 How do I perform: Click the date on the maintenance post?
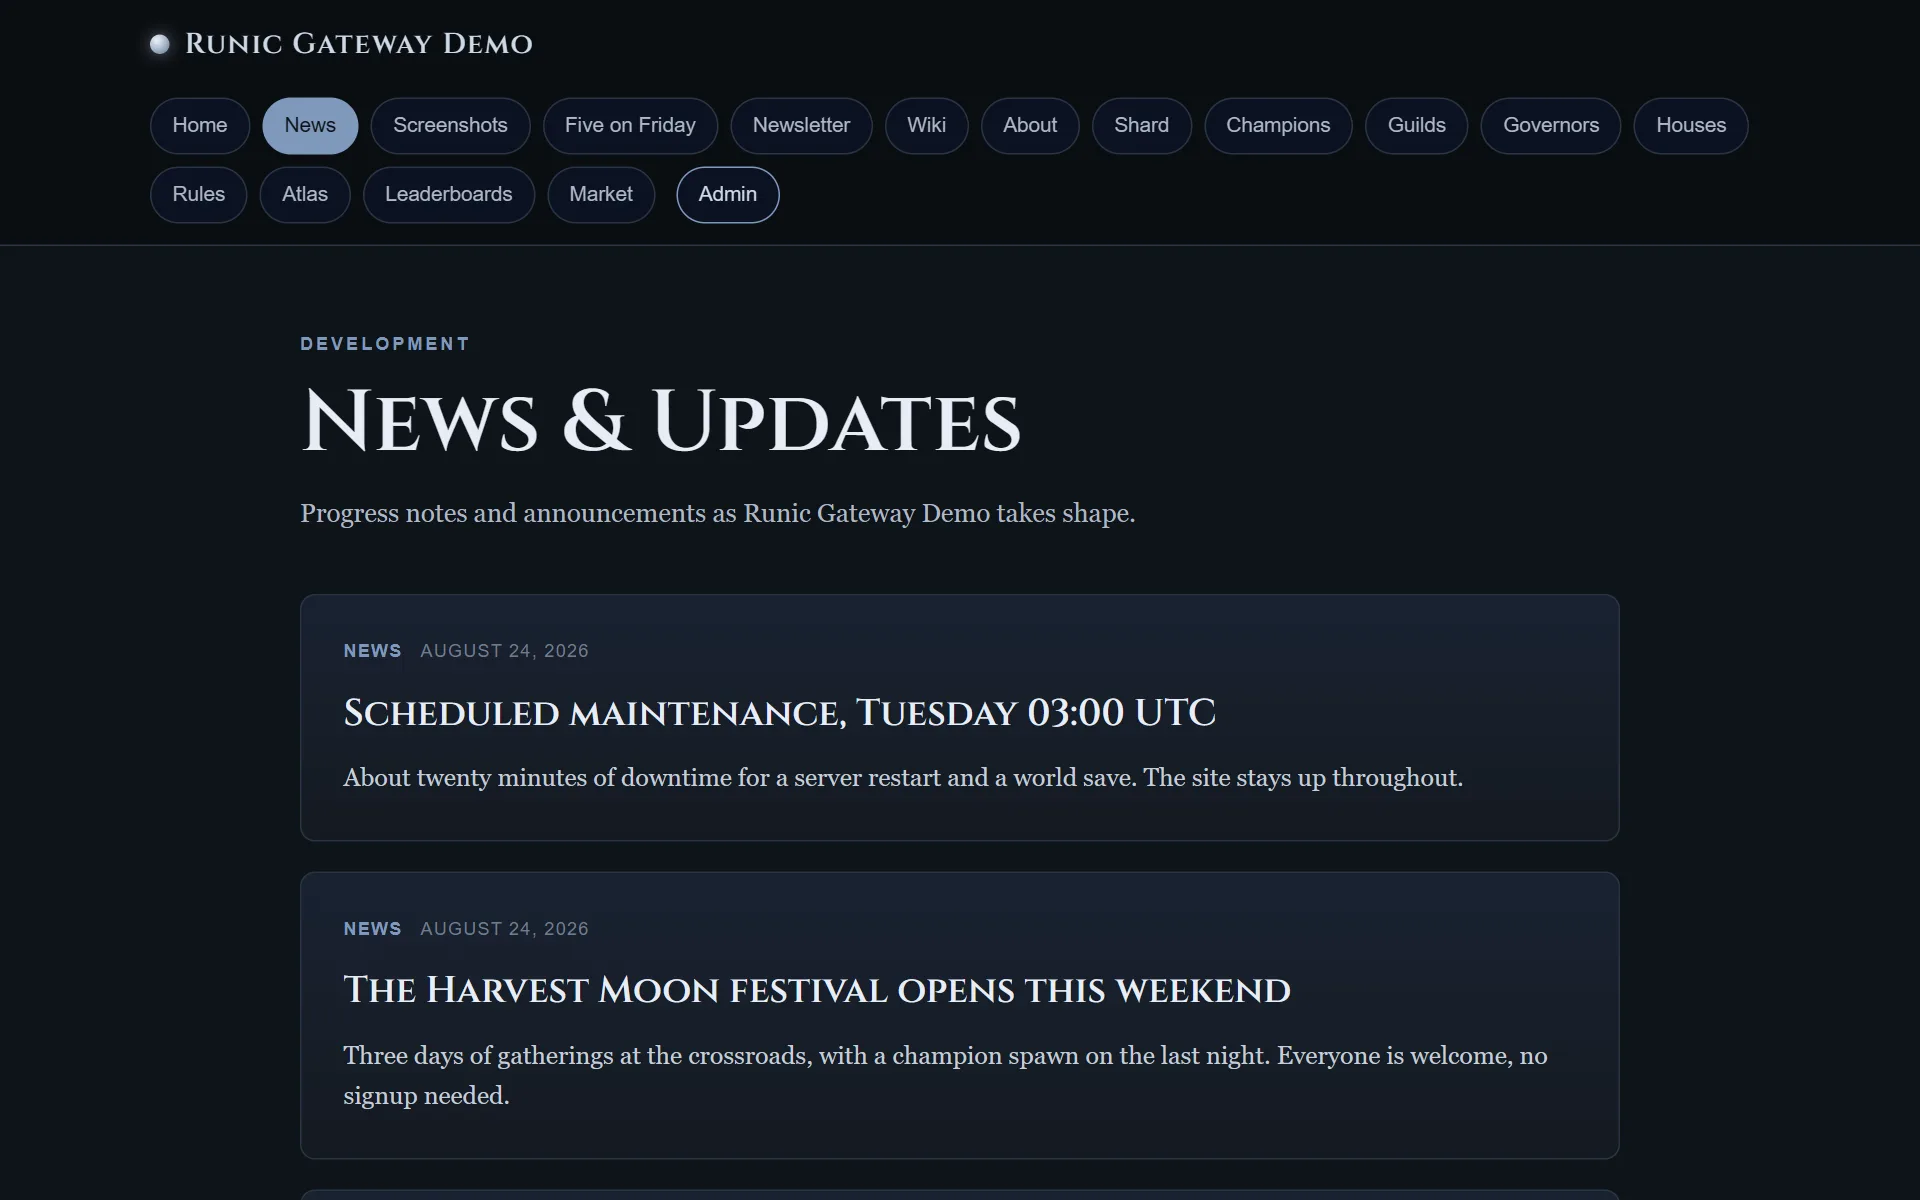click(x=504, y=651)
